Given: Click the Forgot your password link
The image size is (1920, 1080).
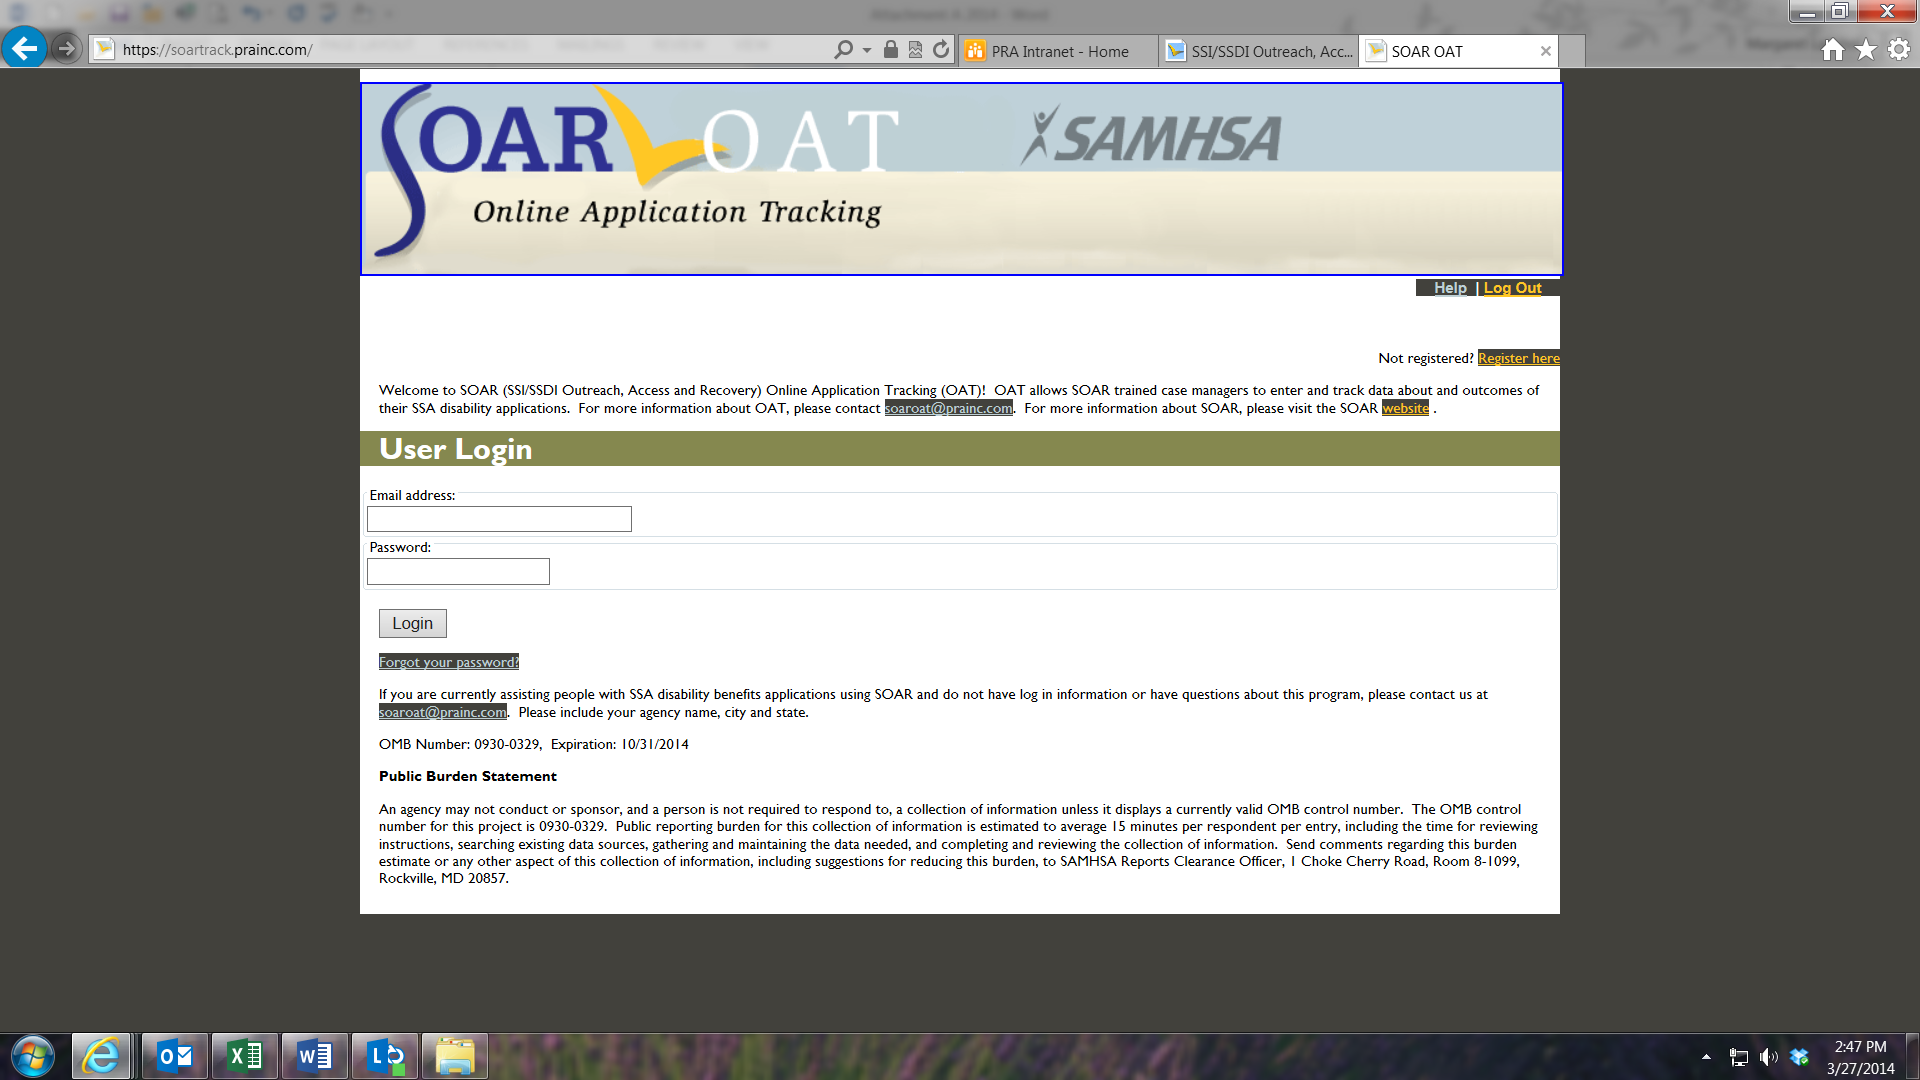Looking at the screenshot, I should coord(448,662).
